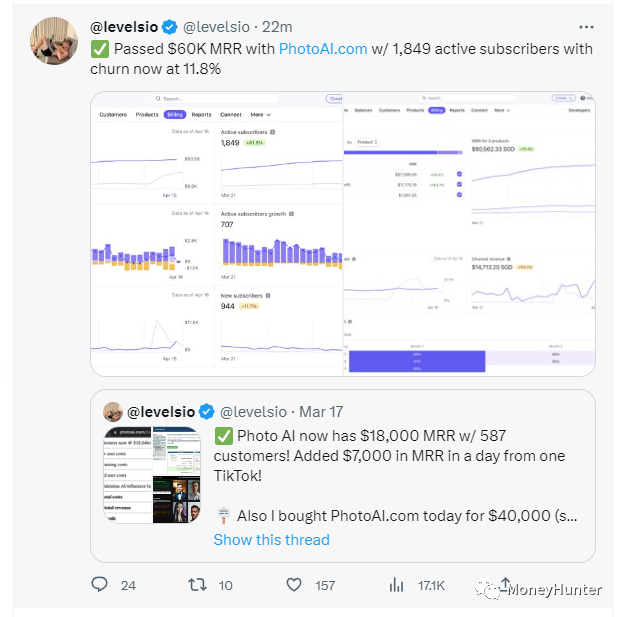This screenshot has height=617, width=621.
Task: Click the reply comment icon
Action: pyautogui.click(x=99, y=584)
